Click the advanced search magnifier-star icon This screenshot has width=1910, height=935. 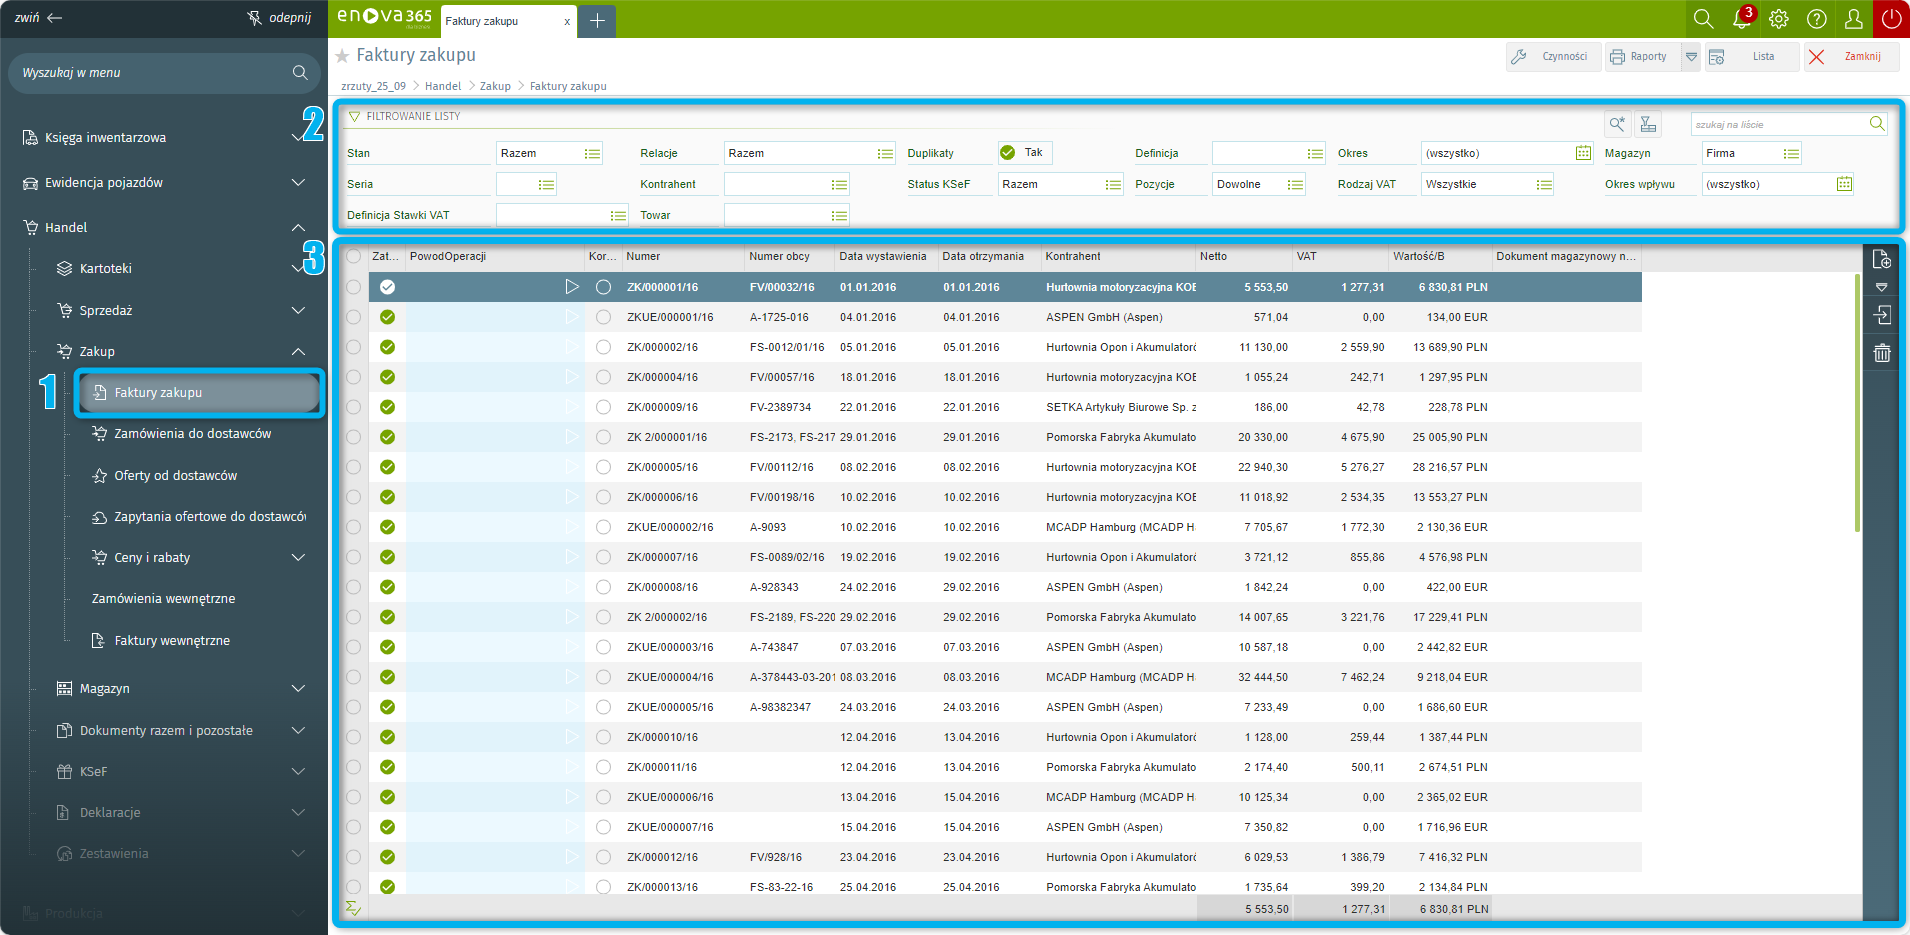[x=1617, y=124]
